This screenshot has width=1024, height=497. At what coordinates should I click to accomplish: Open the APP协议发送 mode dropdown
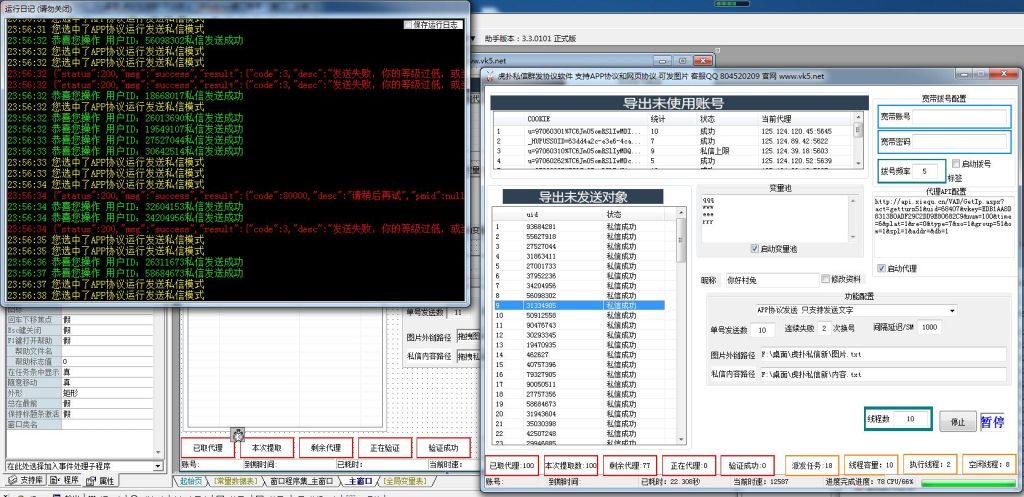(x=952, y=310)
